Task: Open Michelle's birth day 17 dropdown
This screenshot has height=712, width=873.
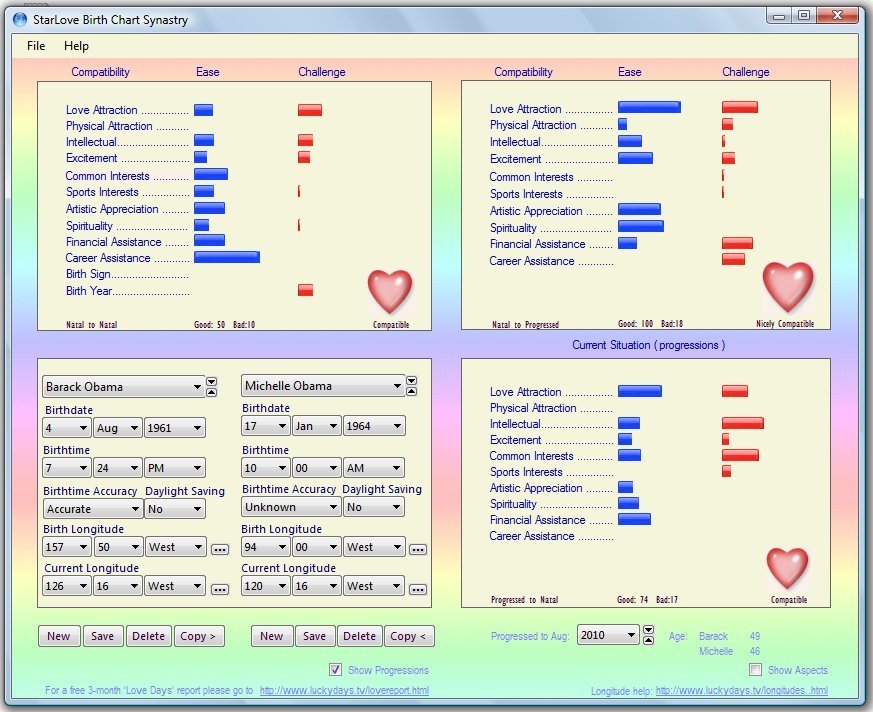Action: (x=266, y=426)
